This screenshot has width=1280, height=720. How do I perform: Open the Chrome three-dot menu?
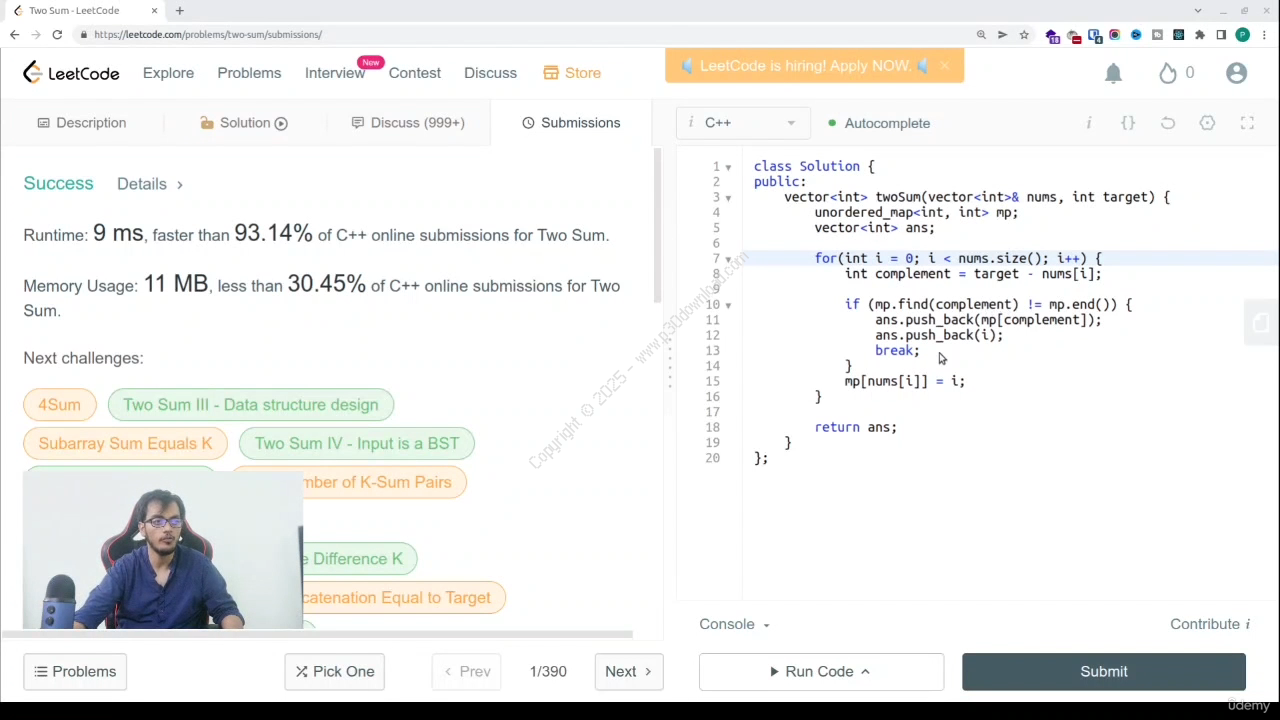[1264, 35]
